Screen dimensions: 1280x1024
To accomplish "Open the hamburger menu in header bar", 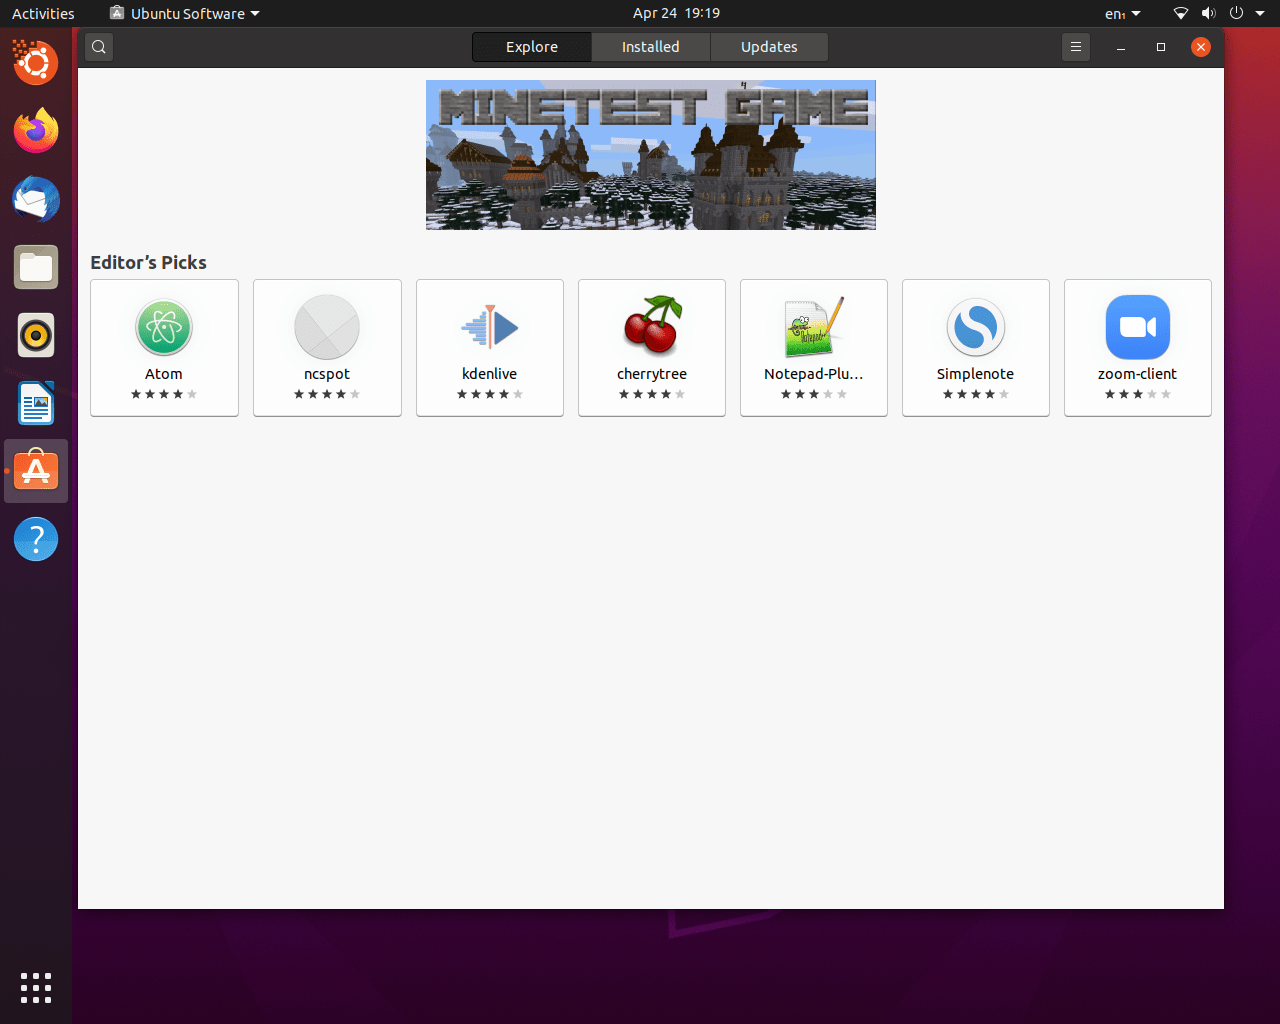I will pos(1076,47).
